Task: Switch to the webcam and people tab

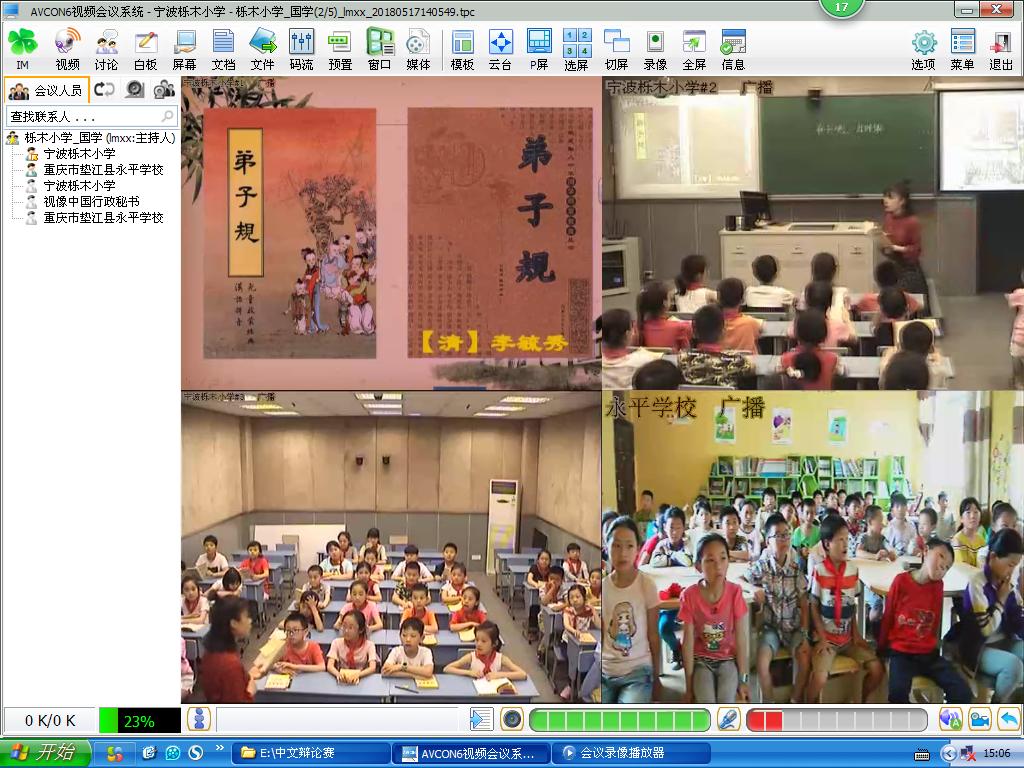Action: [164, 89]
